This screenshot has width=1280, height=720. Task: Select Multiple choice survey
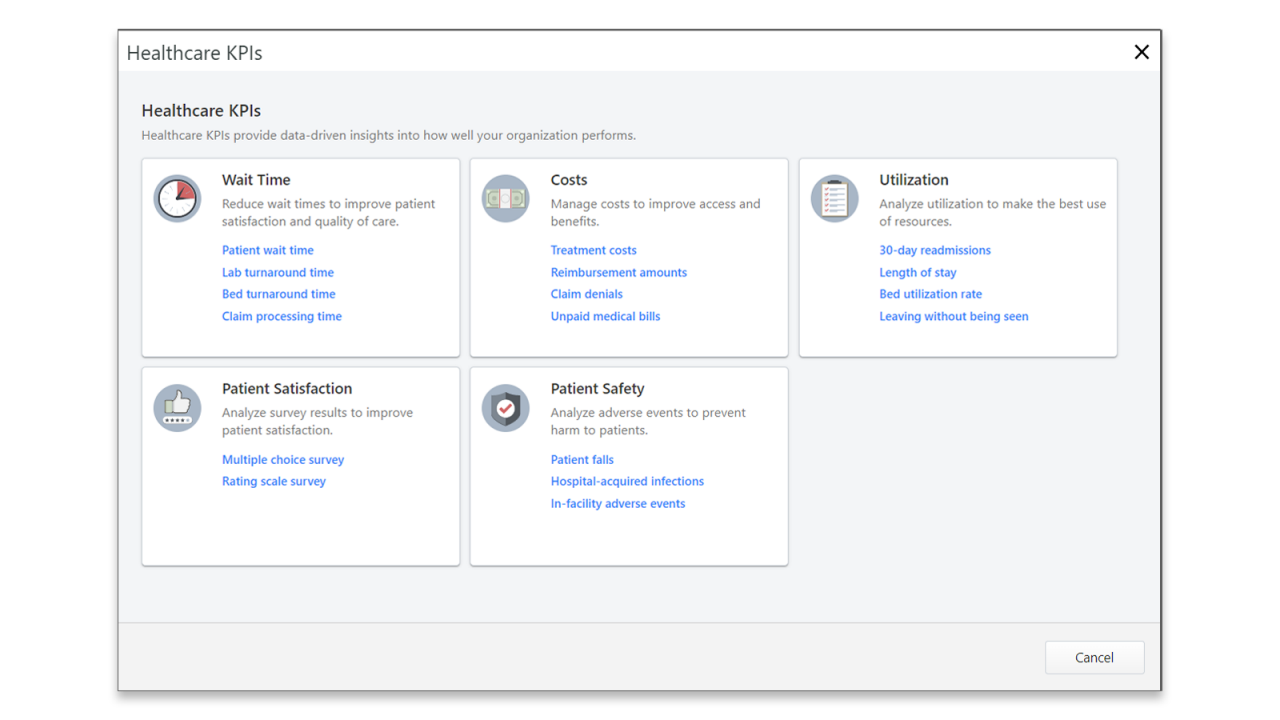pyautogui.click(x=283, y=459)
